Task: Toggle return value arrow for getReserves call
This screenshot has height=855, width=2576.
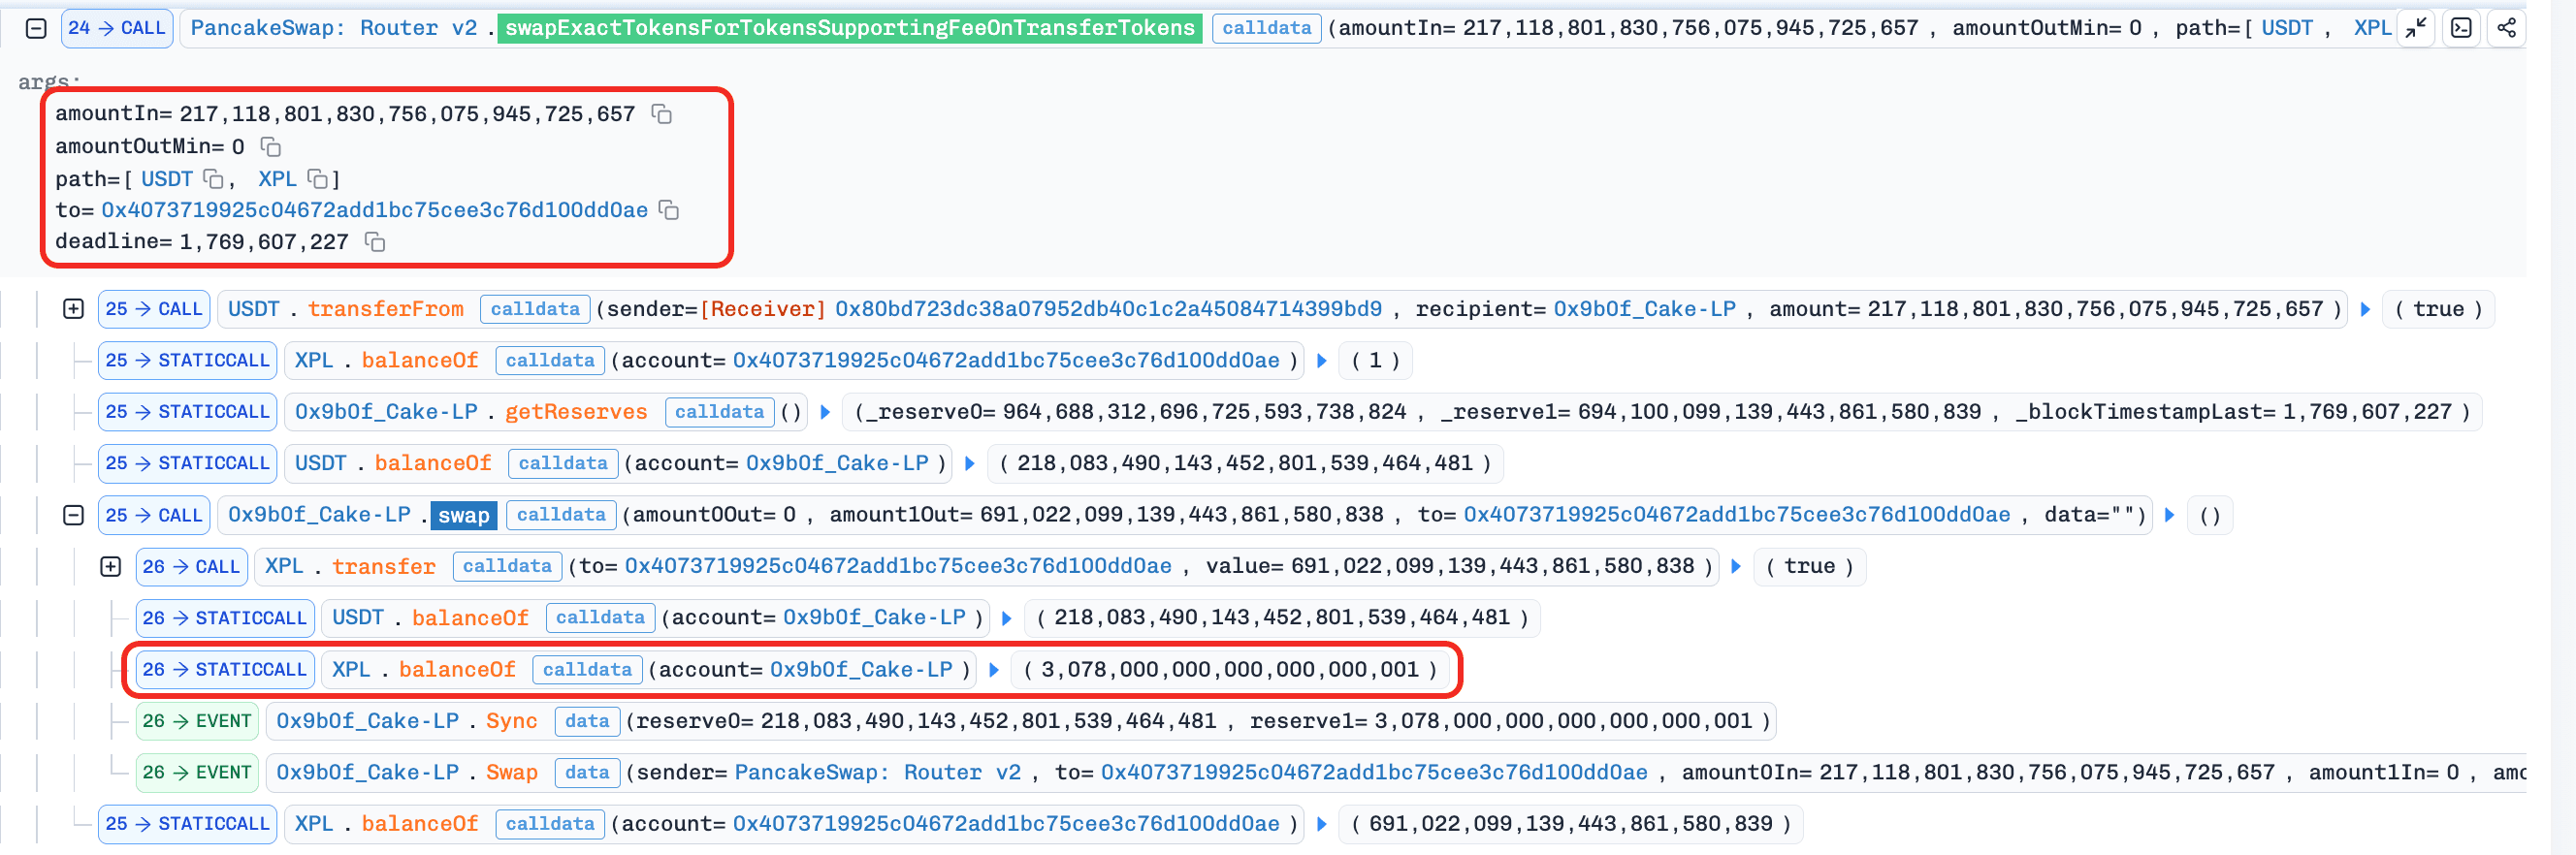Action: 825,412
